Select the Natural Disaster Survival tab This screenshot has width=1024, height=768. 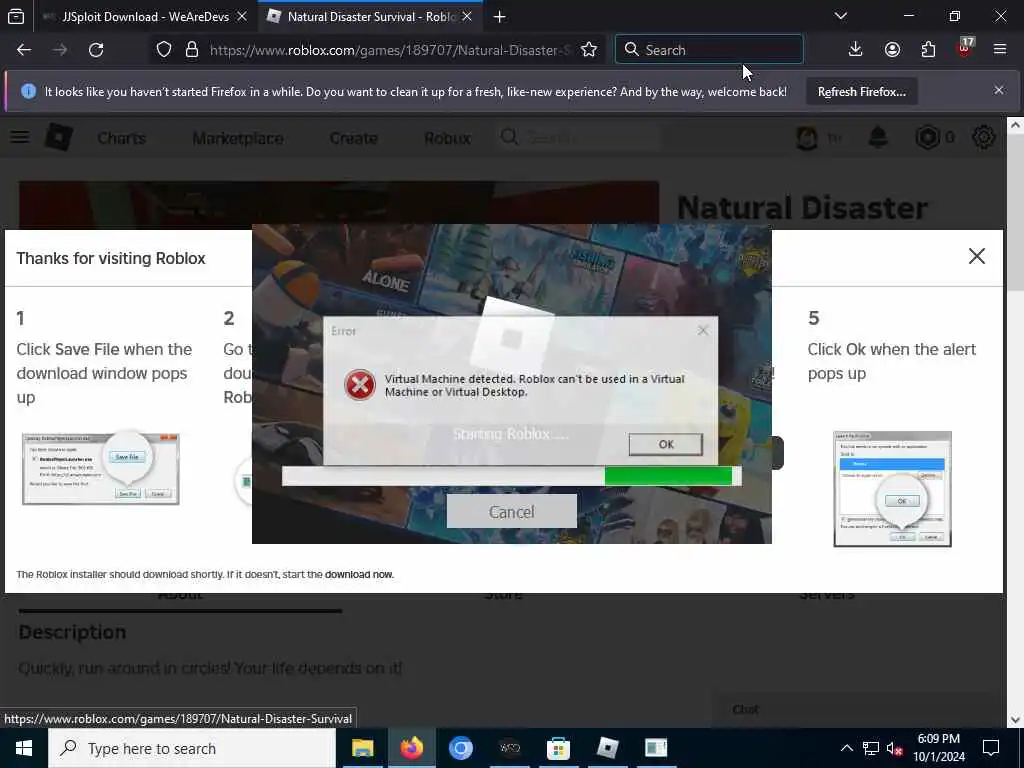(x=371, y=17)
